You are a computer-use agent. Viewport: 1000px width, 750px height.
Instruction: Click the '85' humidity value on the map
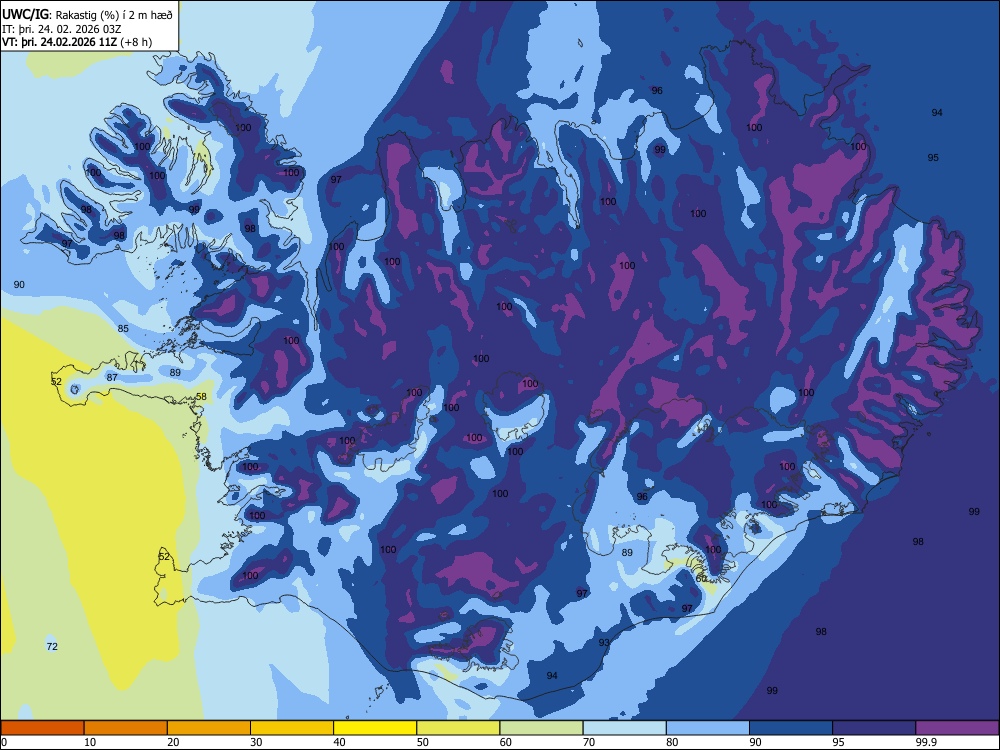(x=123, y=329)
